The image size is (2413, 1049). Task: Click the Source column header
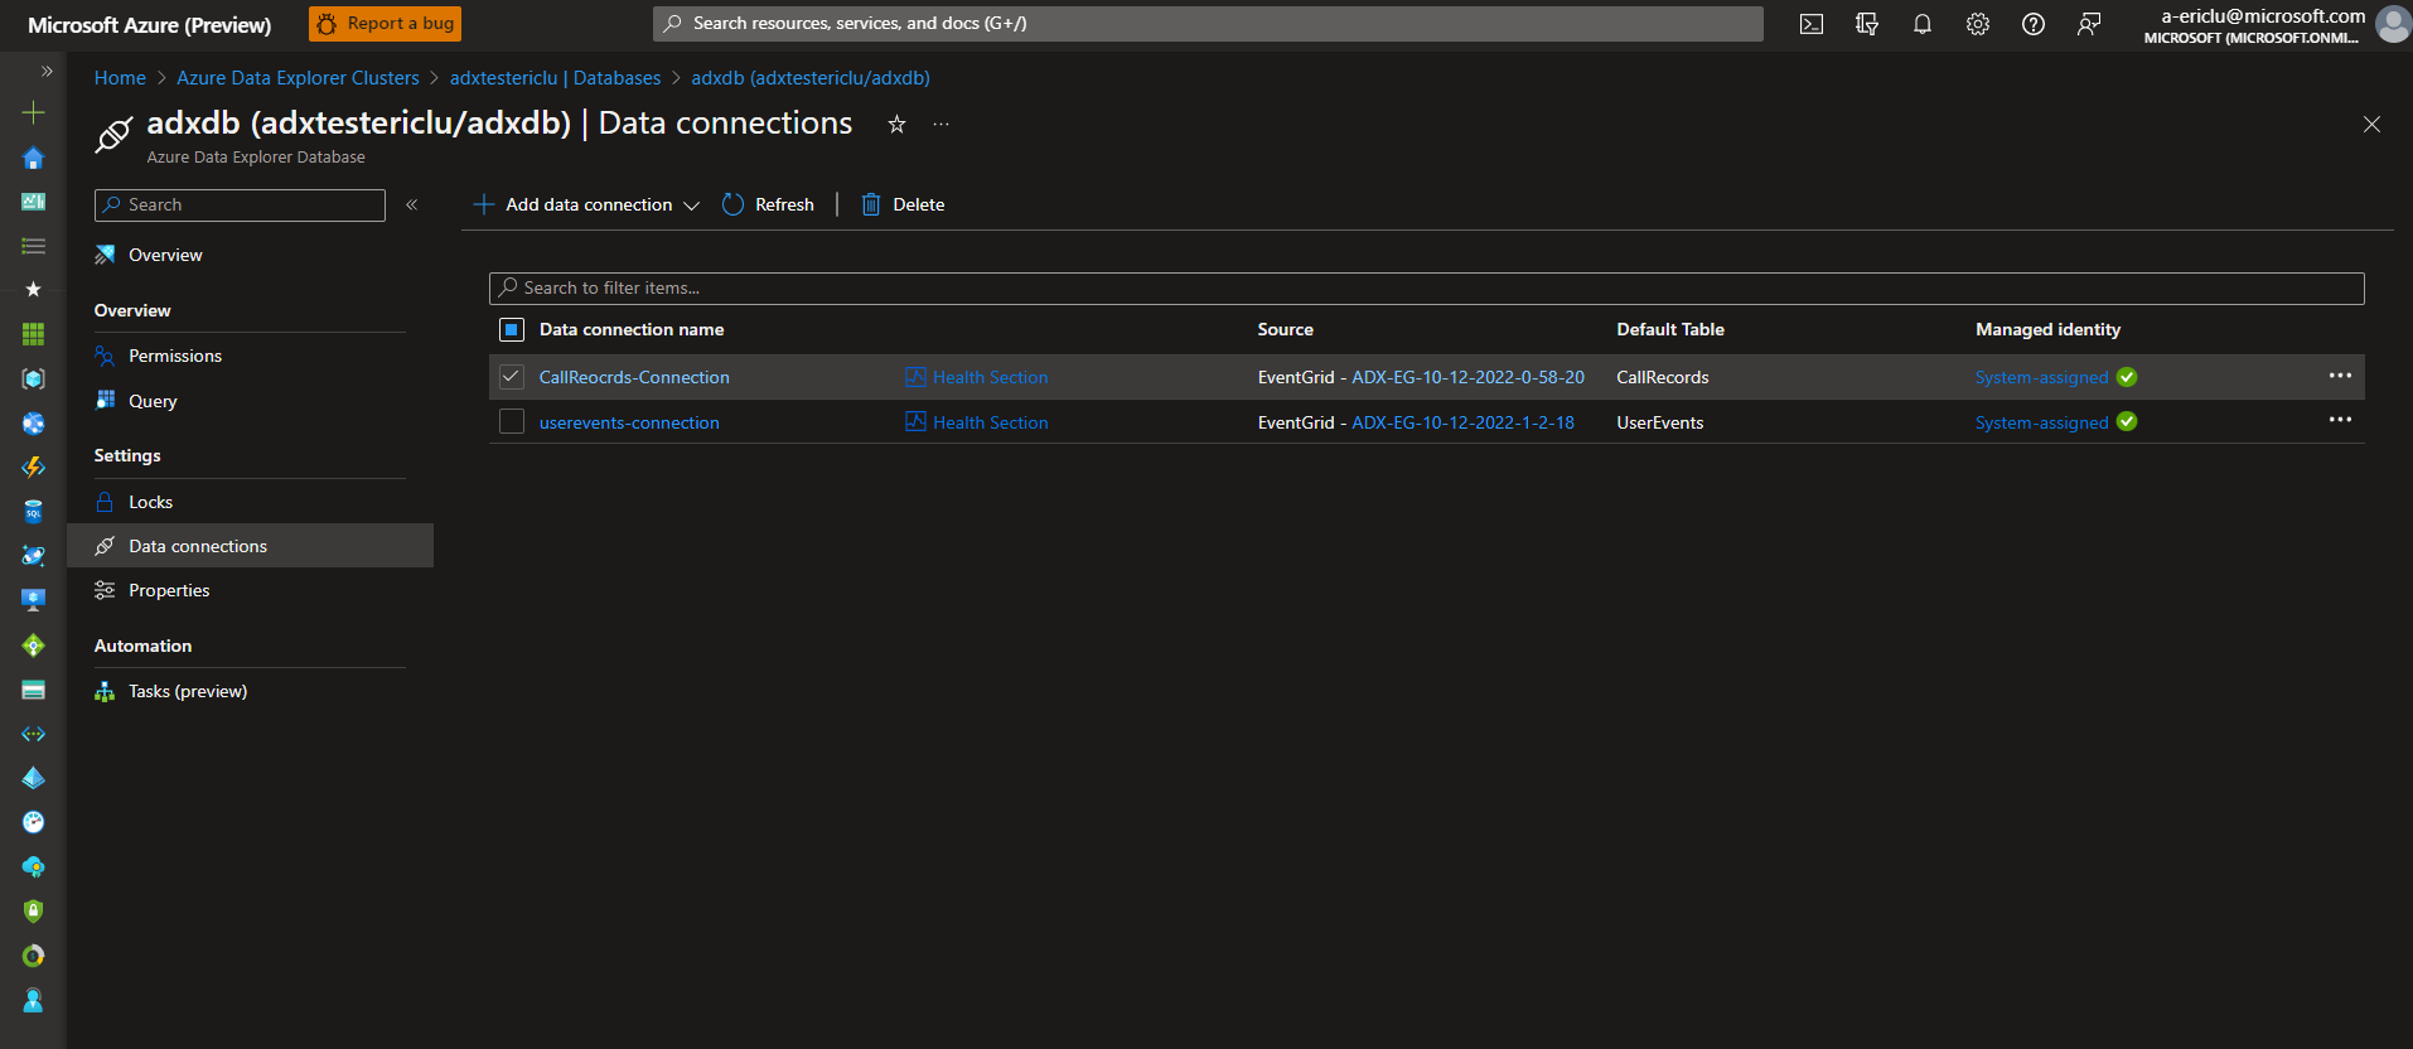coord(1285,329)
